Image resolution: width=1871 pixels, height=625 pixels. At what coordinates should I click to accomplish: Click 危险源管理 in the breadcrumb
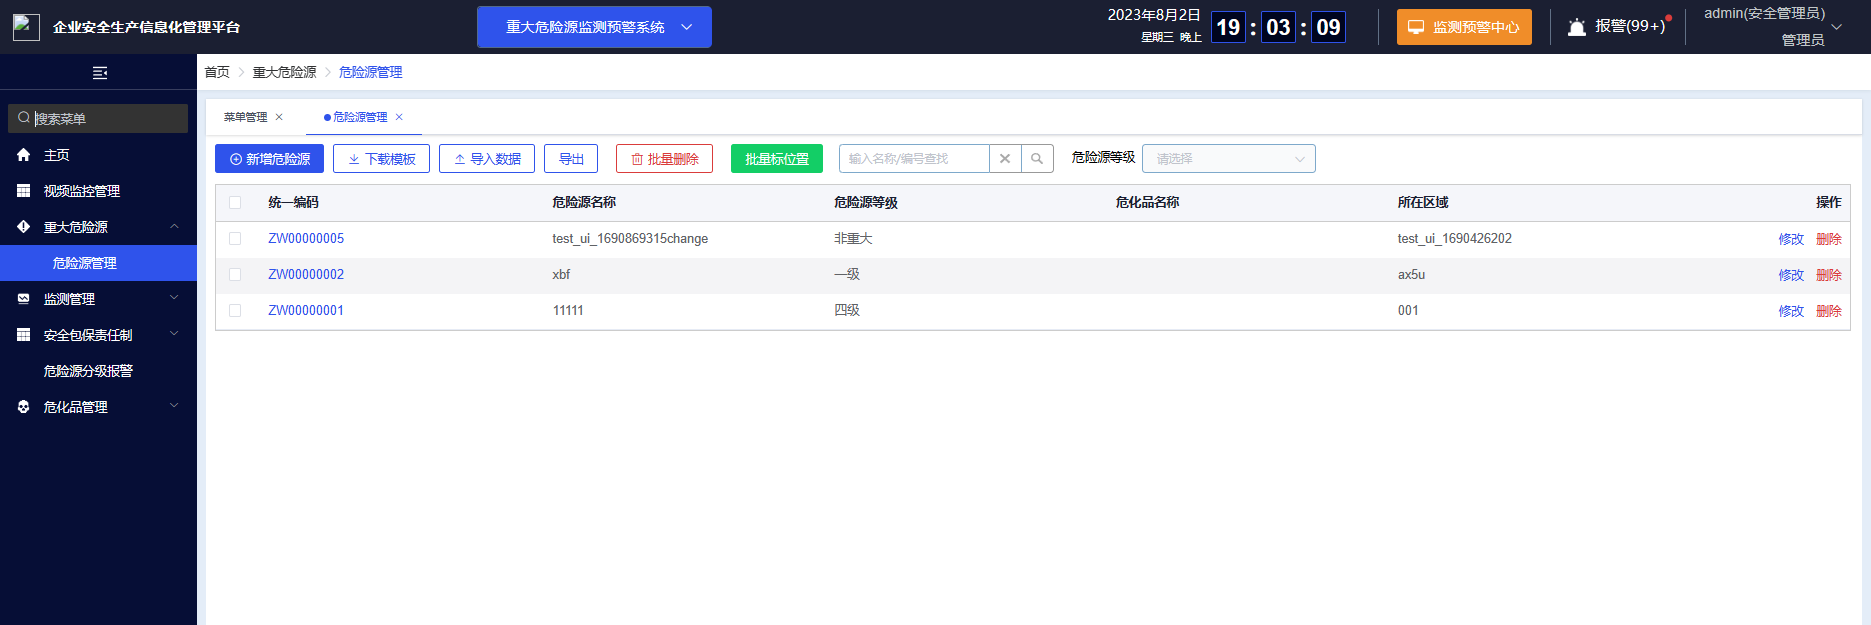[370, 72]
